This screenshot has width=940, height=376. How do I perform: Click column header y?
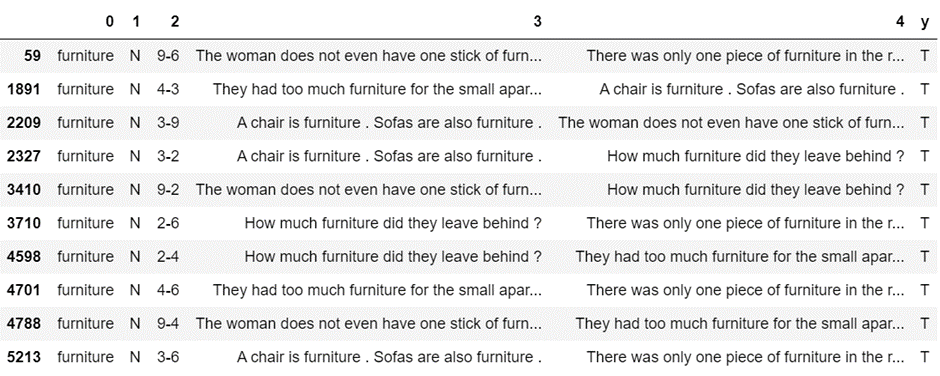click(x=924, y=23)
